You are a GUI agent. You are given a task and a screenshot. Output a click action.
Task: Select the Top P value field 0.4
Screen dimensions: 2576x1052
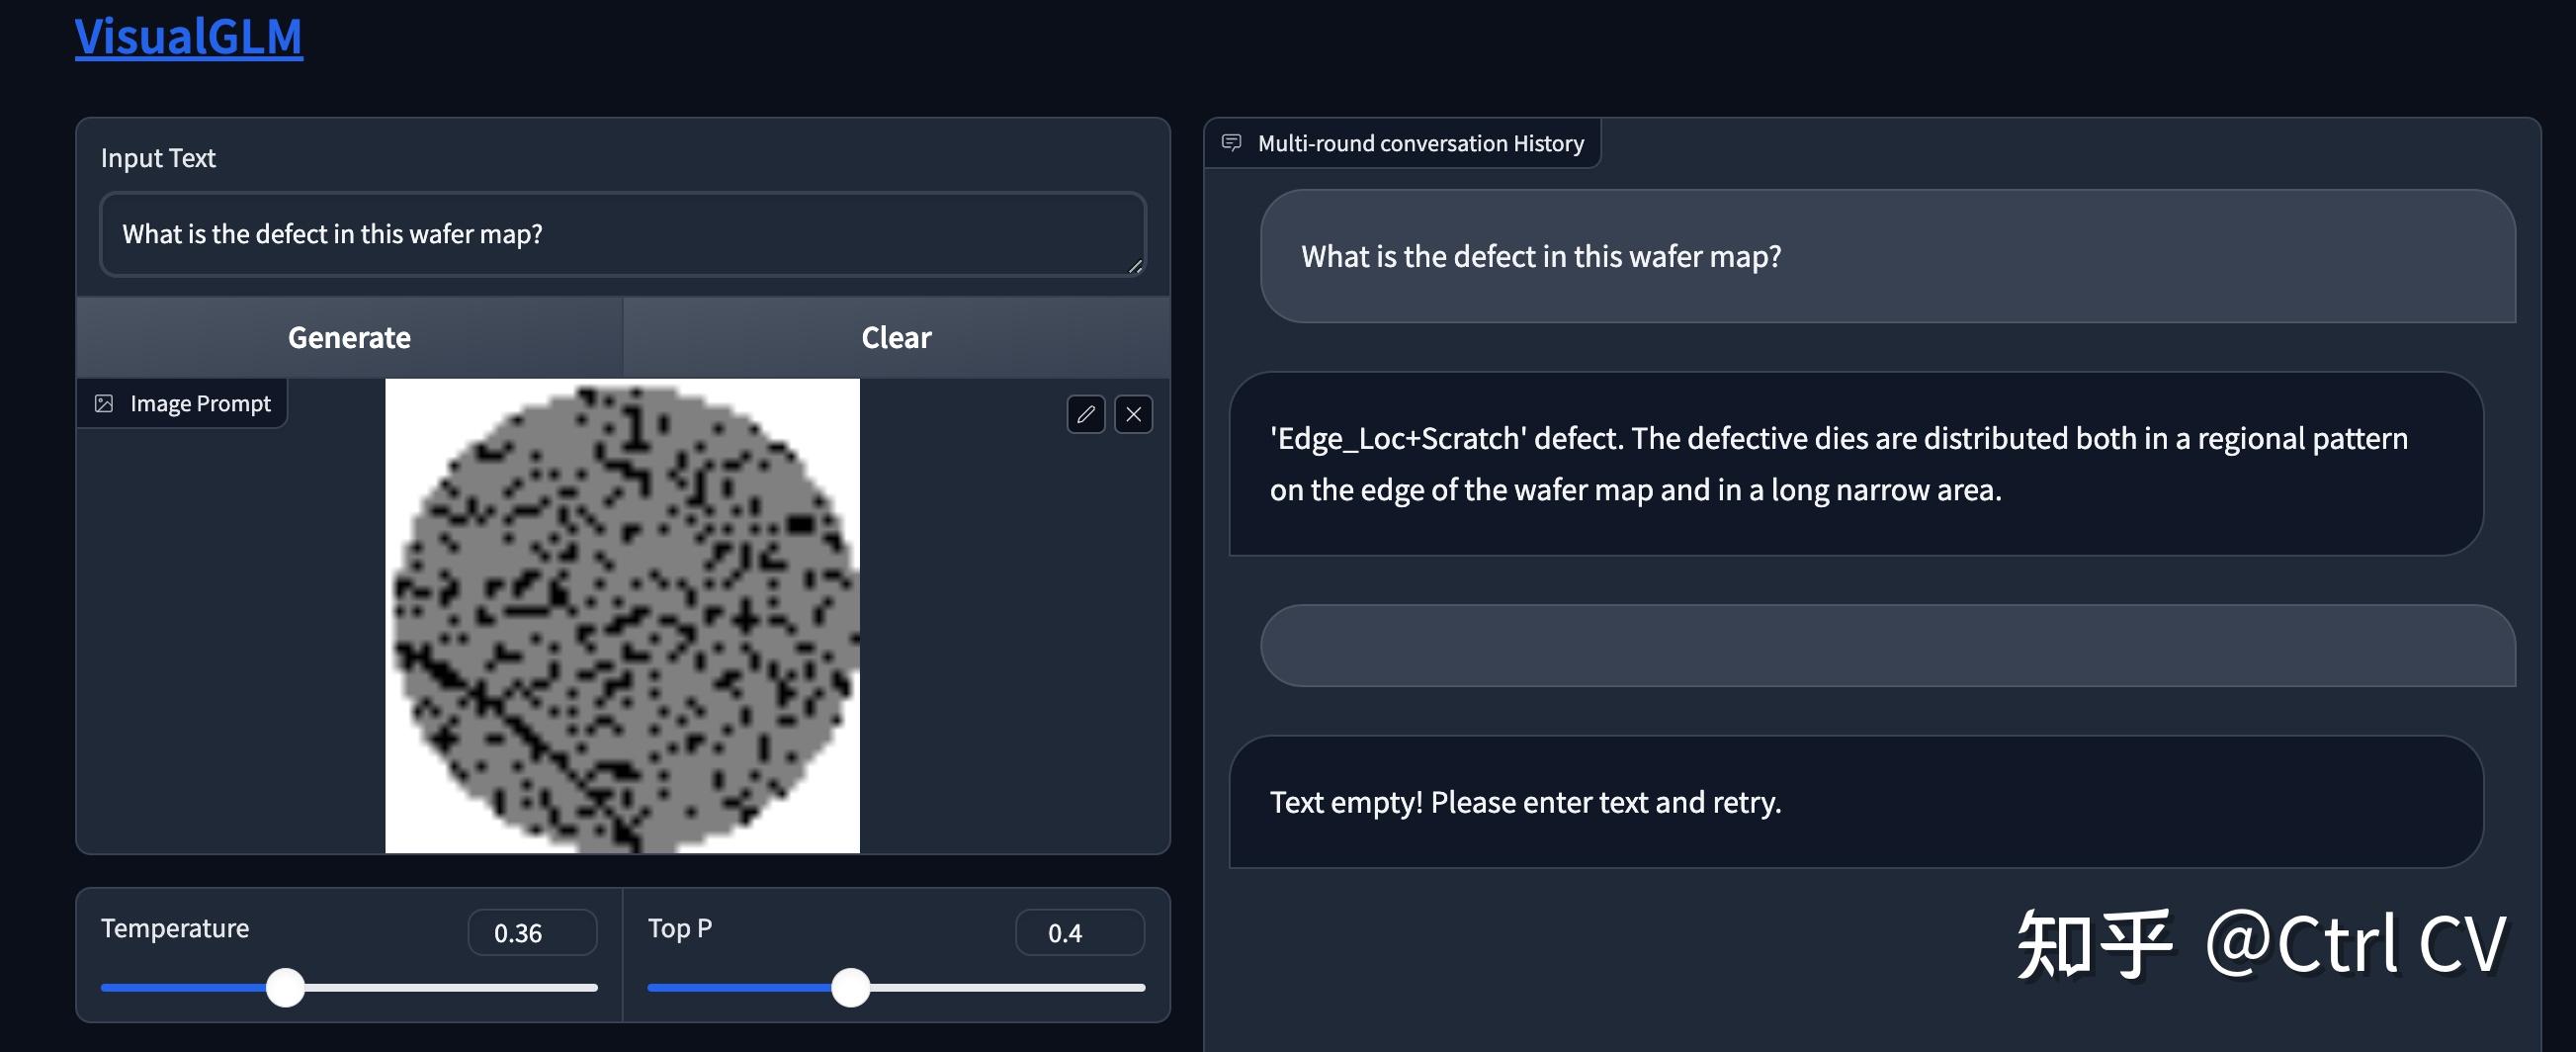(x=1078, y=933)
